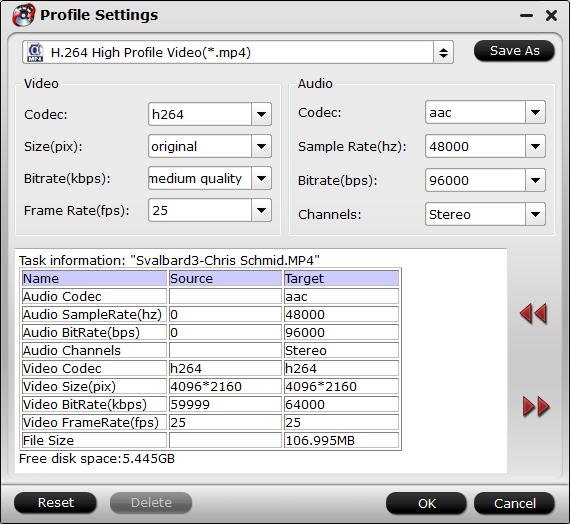This screenshot has height=524, width=570.
Task: Expand the audio Codec aac dropdown
Action: tap(535, 112)
